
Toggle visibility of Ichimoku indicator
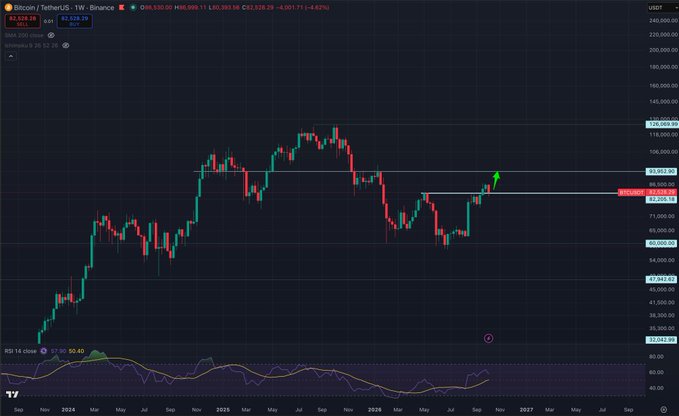point(66,45)
